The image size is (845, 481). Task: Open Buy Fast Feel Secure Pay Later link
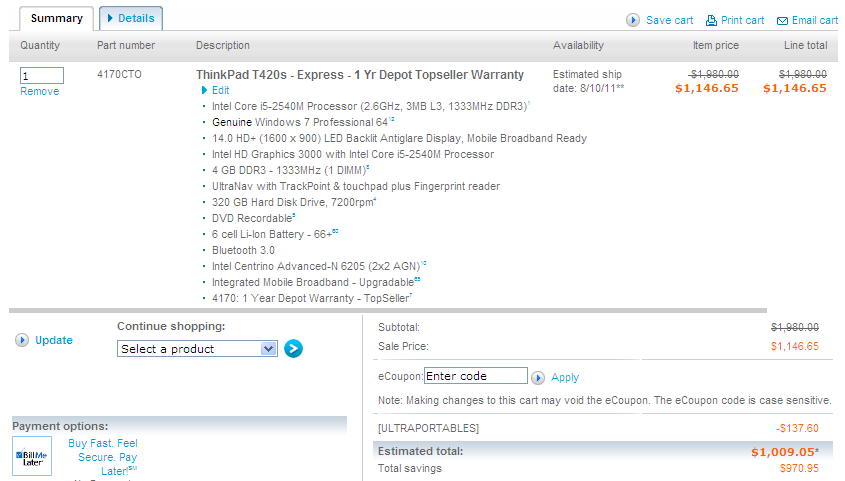pos(102,457)
